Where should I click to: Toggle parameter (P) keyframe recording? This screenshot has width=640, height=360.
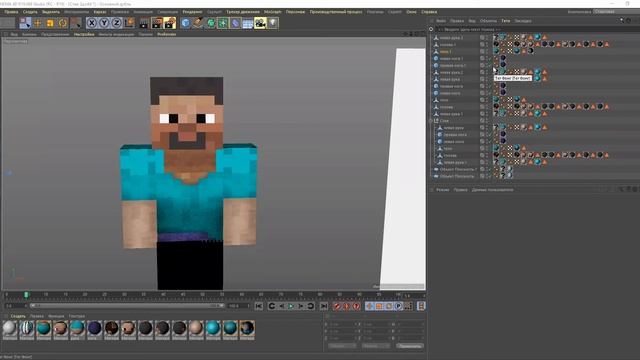click(x=398, y=306)
